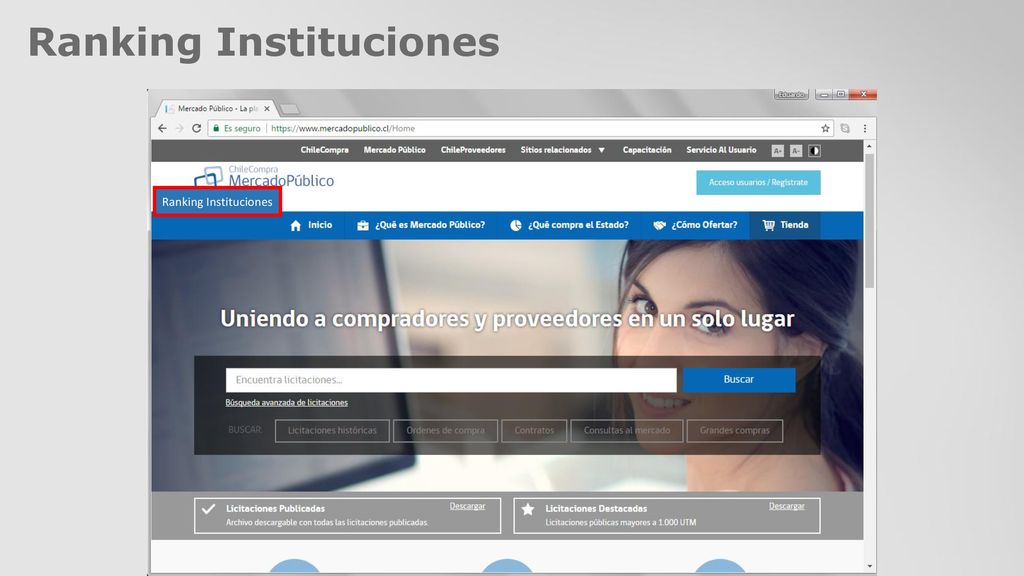This screenshot has height=576, width=1024.
Task: Click the Buscar button
Action: pos(739,379)
